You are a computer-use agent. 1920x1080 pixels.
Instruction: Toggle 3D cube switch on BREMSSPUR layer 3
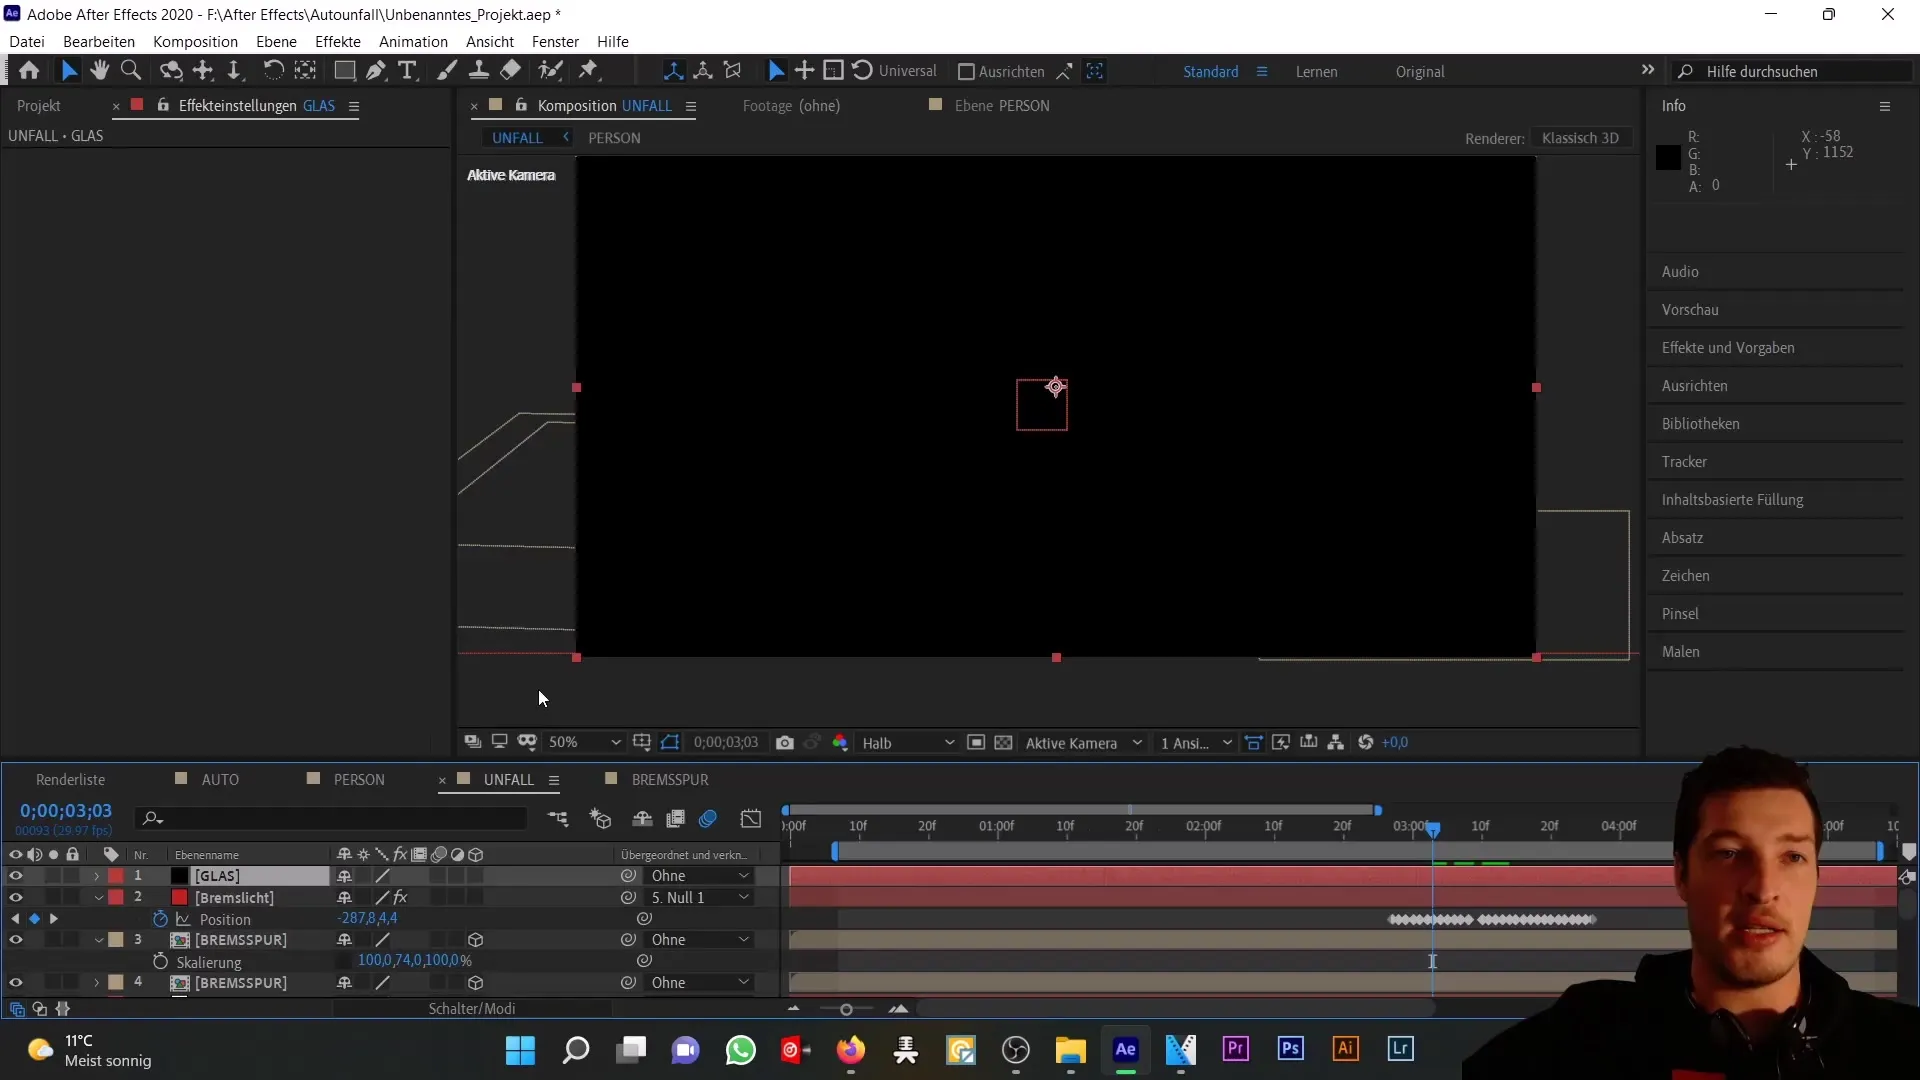pyautogui.click(x=476, y=940)
